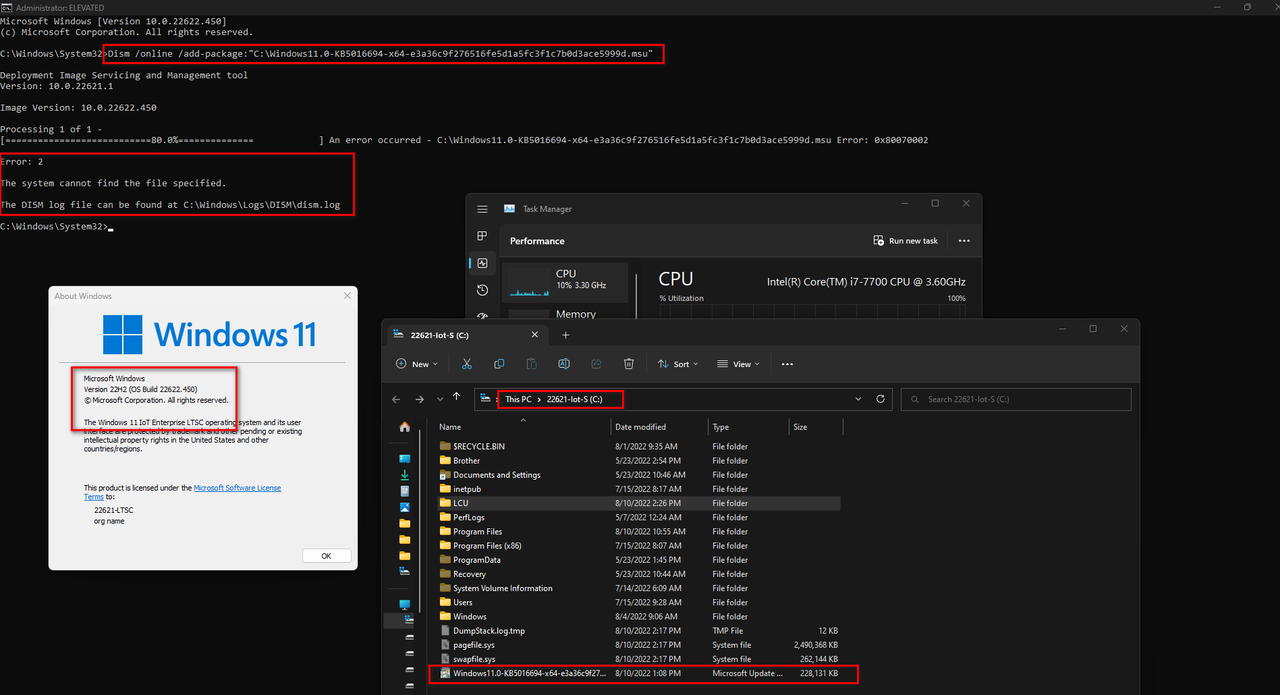Viewport: 1280px width, 695px height.
Task: Select the Windows folder in C: drive
Action: [x=639, y=616]
